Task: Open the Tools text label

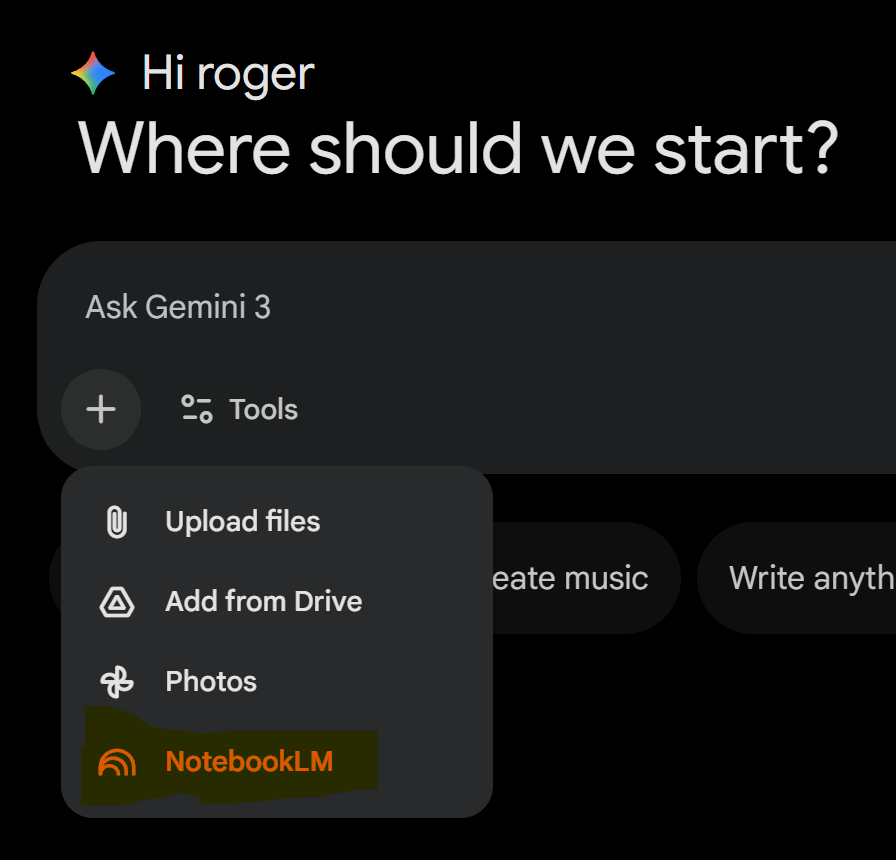Action: click(x=264, y=409)
